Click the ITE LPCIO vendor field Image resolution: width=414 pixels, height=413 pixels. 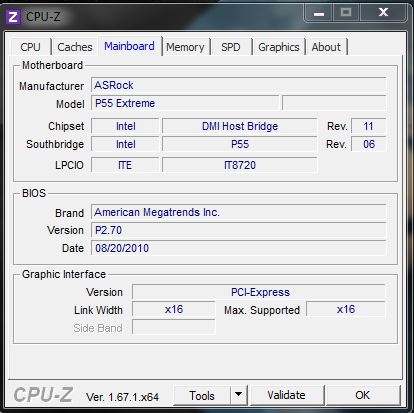tap(125, 165)
